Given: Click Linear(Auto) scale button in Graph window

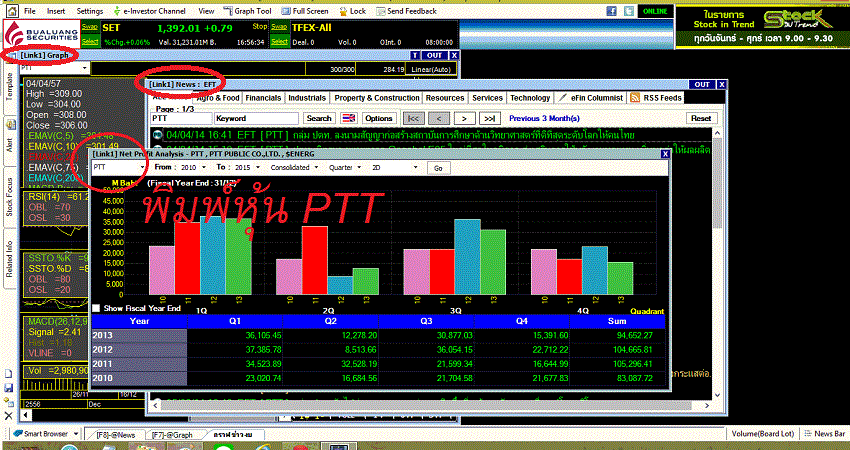Looking at the screenshot, I should point(430,69).
